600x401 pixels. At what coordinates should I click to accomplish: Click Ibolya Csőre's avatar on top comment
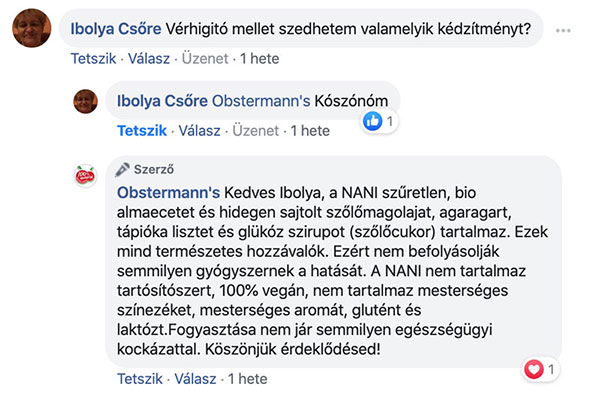coord(33,32)
